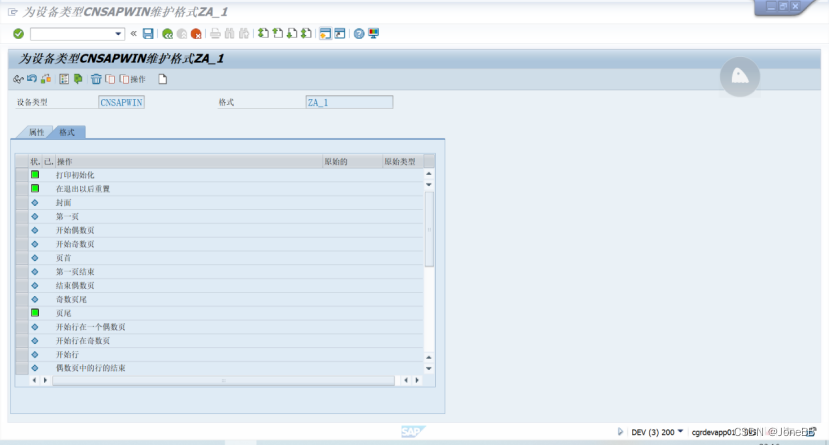Click table configuration corner button in header
This screenshot has height=446, width=830.
[x=430, y=162]
